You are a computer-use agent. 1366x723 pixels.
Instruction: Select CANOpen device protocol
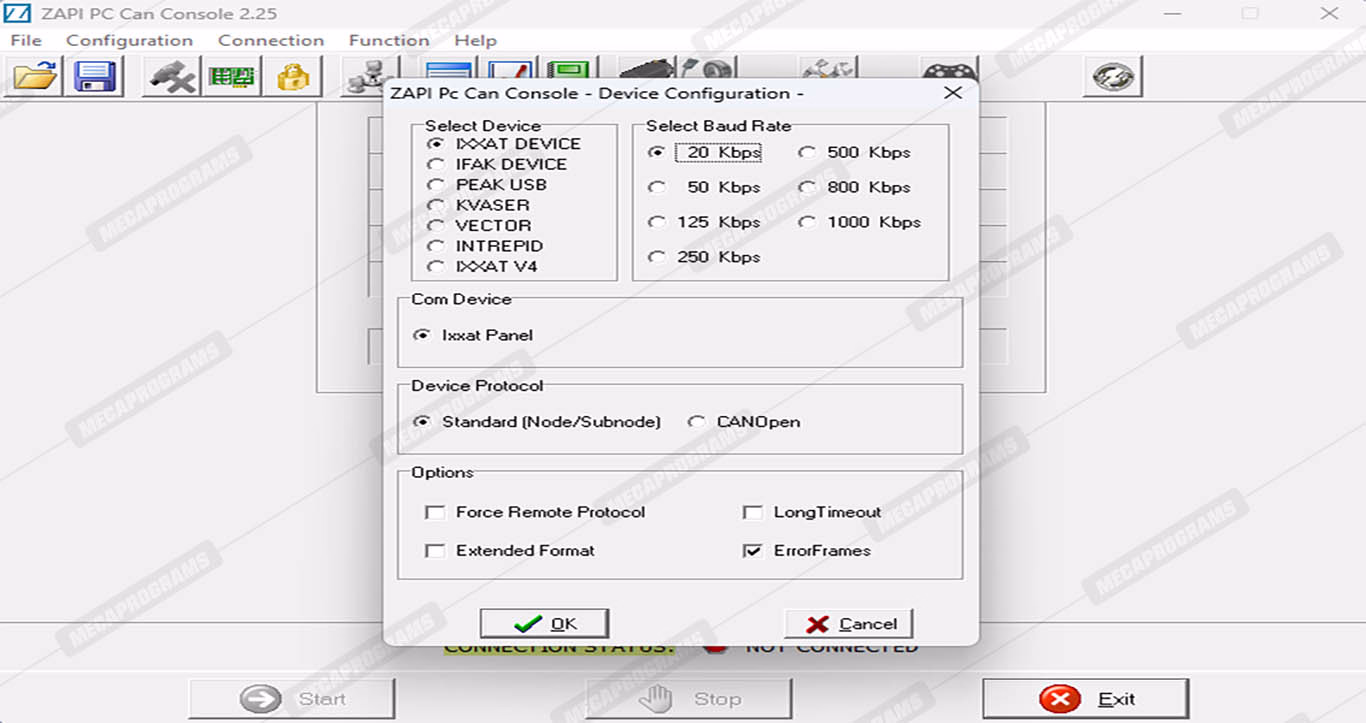tap(745, 422)
